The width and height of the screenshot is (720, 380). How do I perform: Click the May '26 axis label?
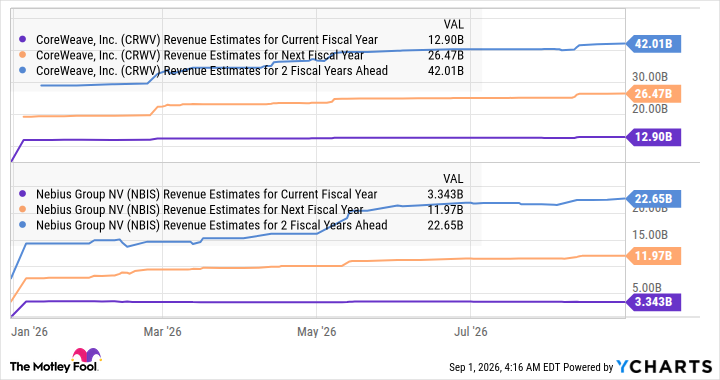pos(316,332)
